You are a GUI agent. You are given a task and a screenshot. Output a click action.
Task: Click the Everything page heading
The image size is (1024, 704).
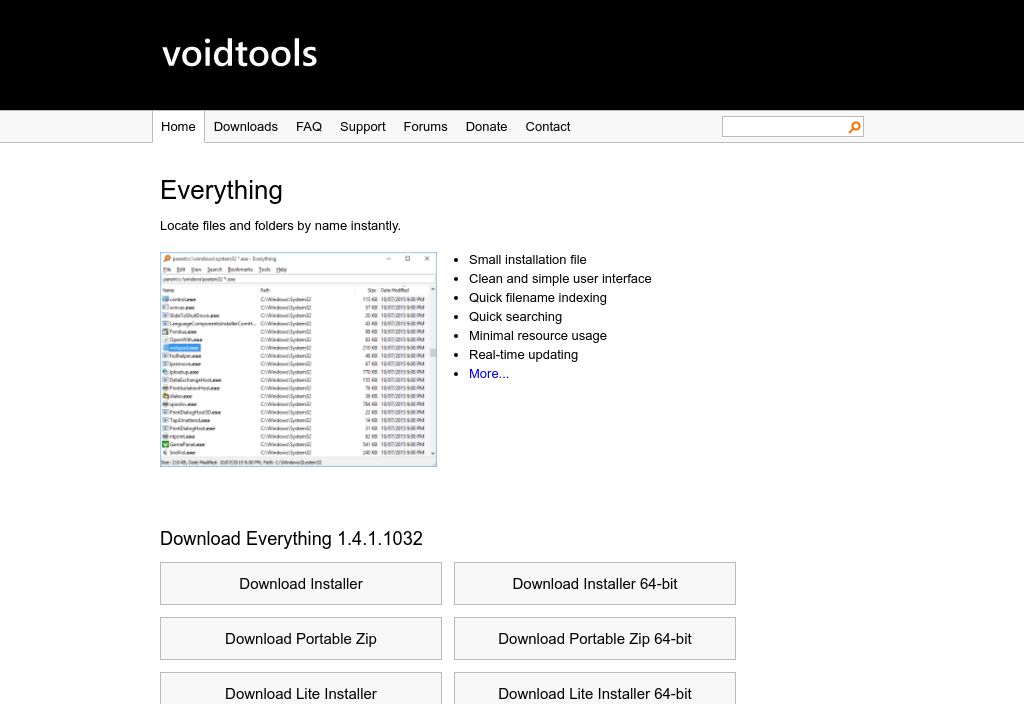click(221, 190)
